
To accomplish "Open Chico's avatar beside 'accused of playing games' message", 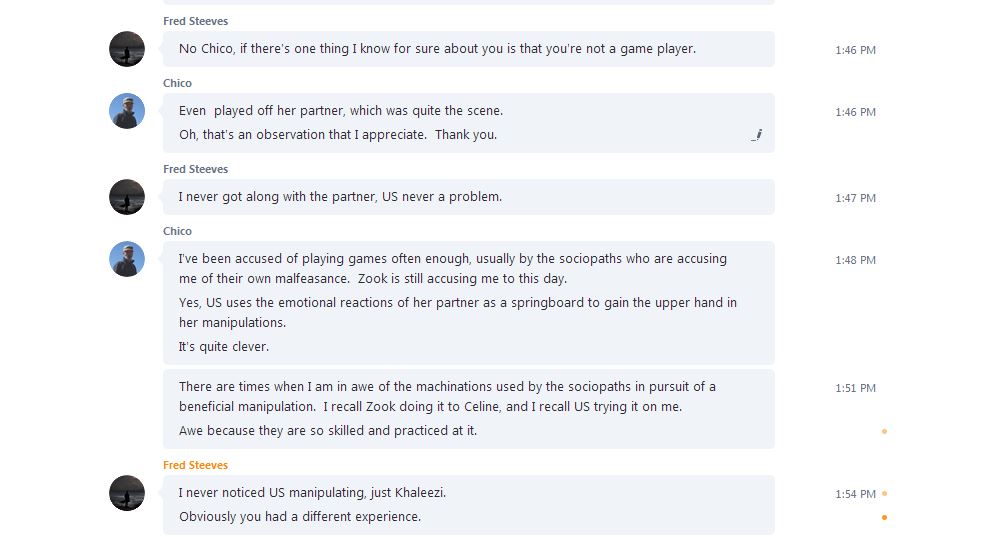I will coord(127,259).
